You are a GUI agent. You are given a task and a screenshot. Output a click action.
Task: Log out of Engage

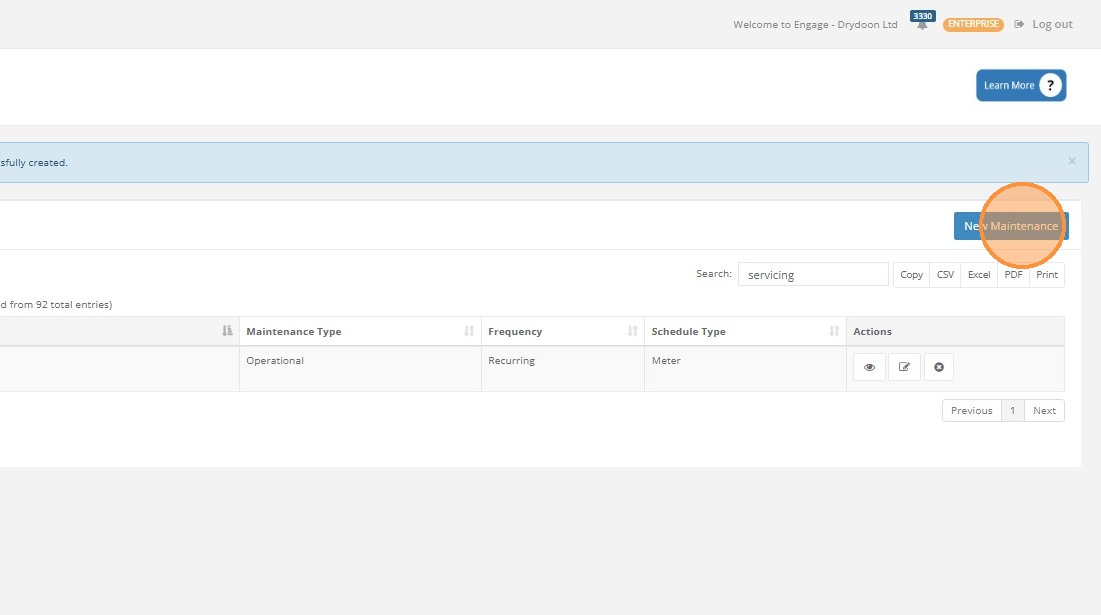[1043, 24]
